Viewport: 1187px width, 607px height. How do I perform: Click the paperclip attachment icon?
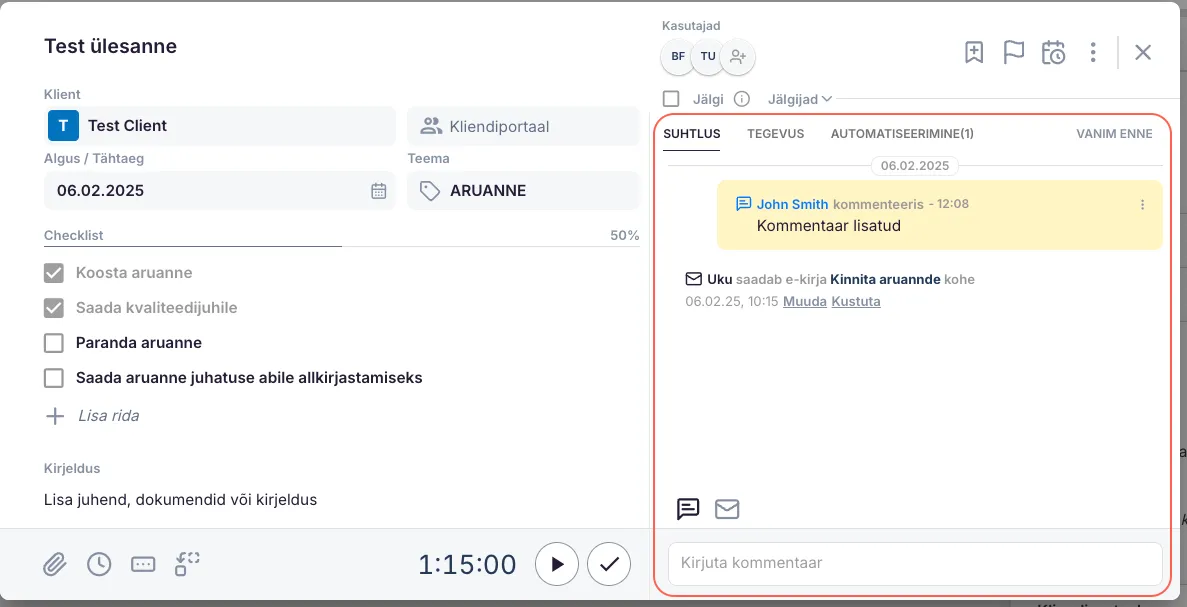tap(54, 564)
